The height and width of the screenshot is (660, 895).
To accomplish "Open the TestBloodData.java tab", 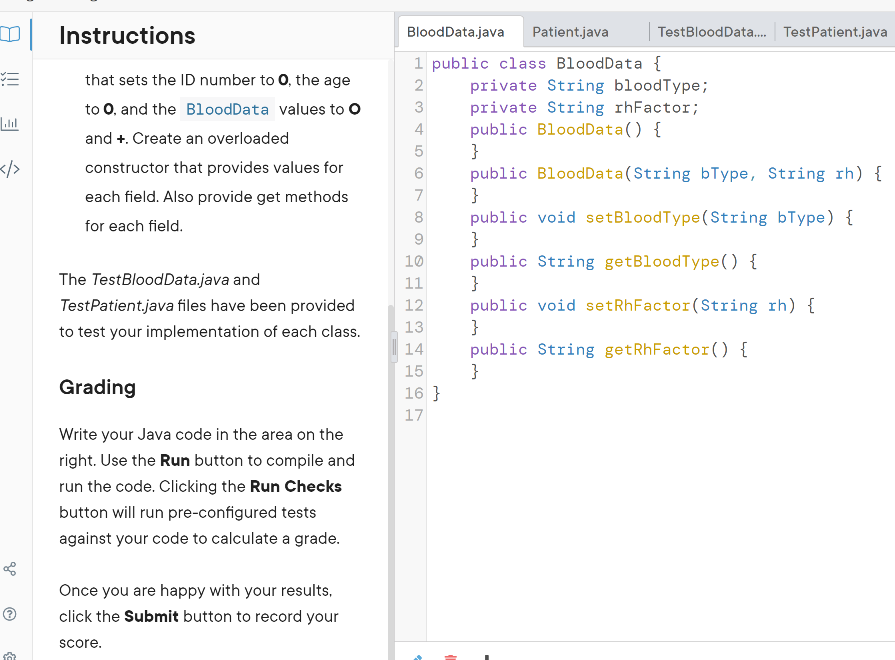I will click(x=711, y=33).
